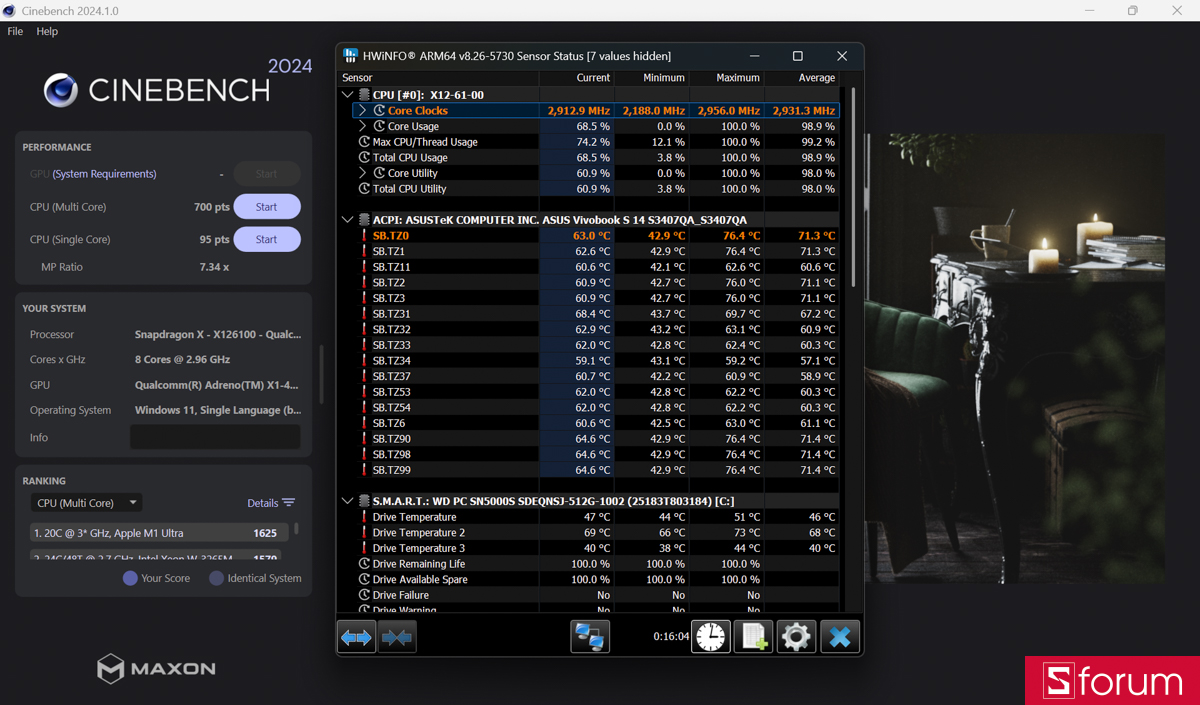Click the HWiNFO logo in the title bar
This screenshot has width=1200, height=705.
coord(350,56)
